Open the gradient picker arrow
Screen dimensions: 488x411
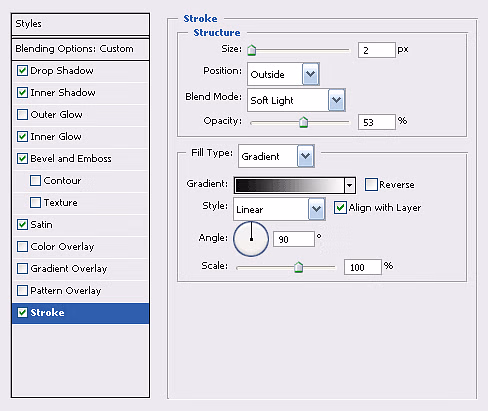click(x=349, y=185)
